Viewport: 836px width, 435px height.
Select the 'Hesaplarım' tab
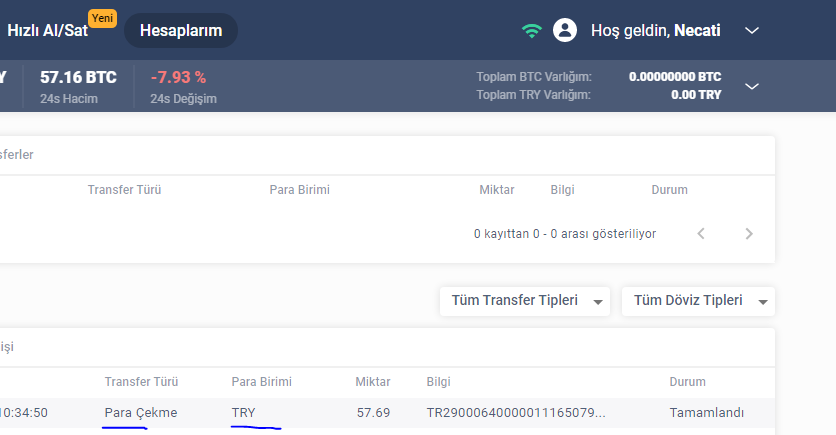pyautogui.click(x=181, y=31)
